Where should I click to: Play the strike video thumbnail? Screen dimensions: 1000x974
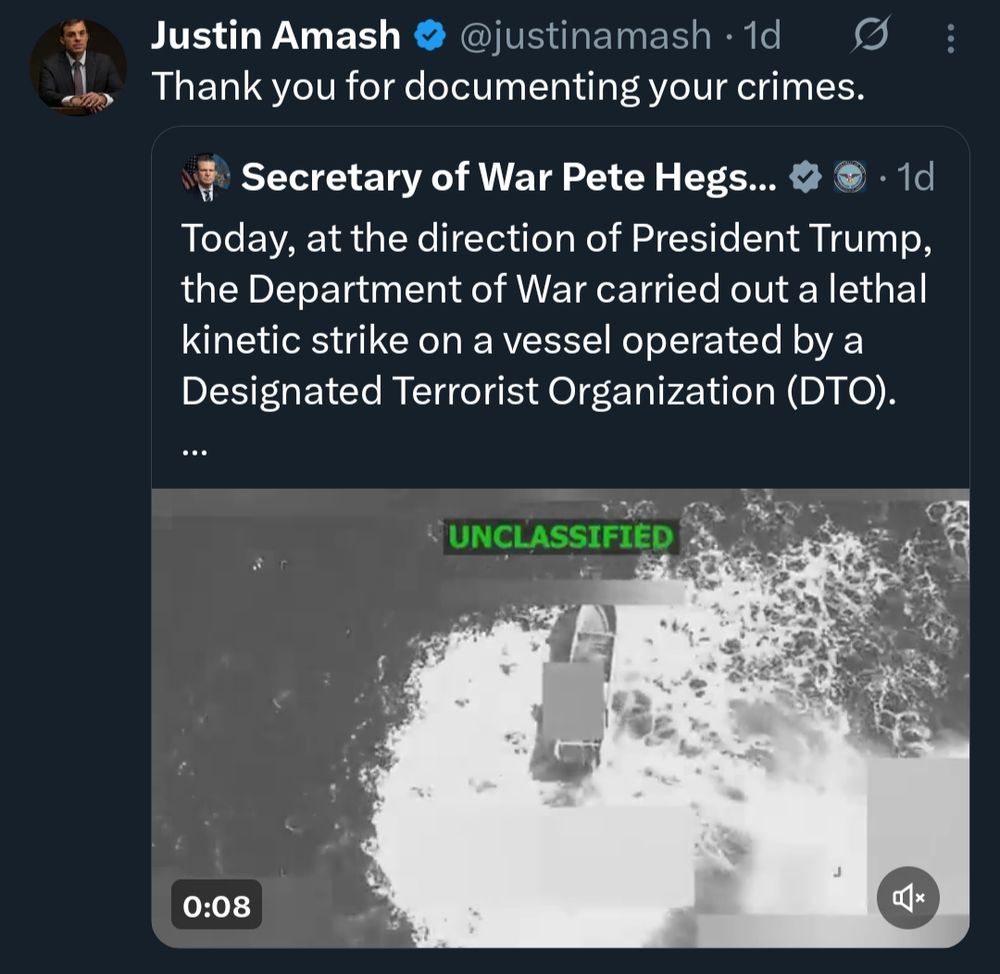tap(560, 716)
